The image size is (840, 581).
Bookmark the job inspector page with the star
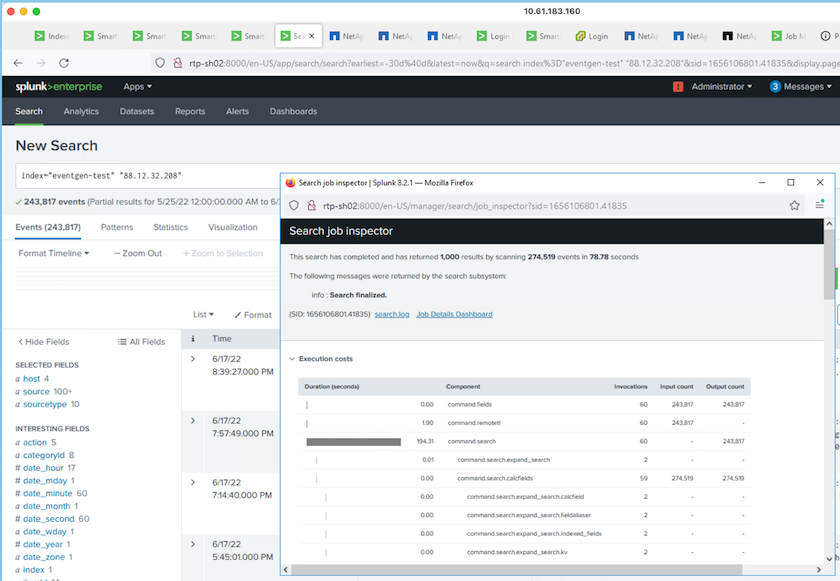tap(794, 205)
